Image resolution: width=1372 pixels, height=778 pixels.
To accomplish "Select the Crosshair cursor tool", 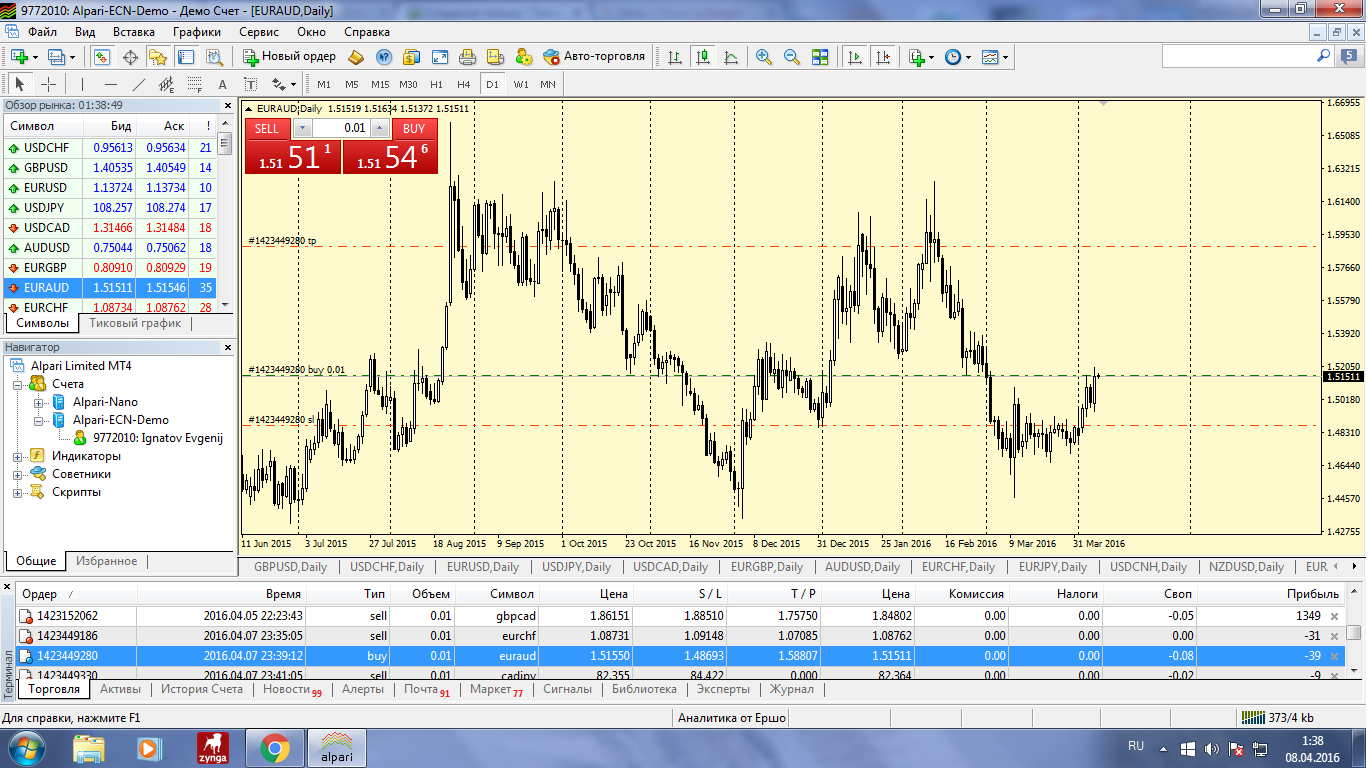I will 48,85.
